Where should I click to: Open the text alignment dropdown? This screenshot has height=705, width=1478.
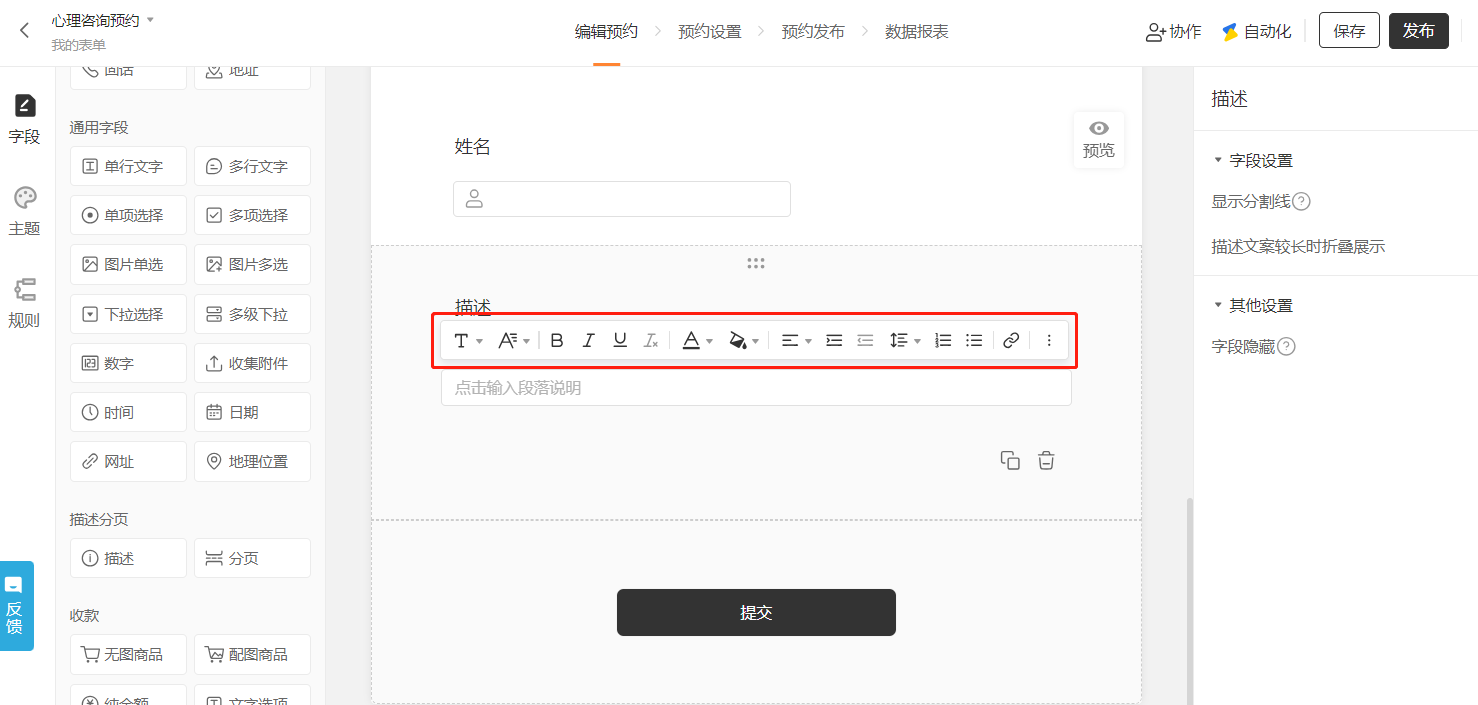pyautogui.click(x=796, y=341)
